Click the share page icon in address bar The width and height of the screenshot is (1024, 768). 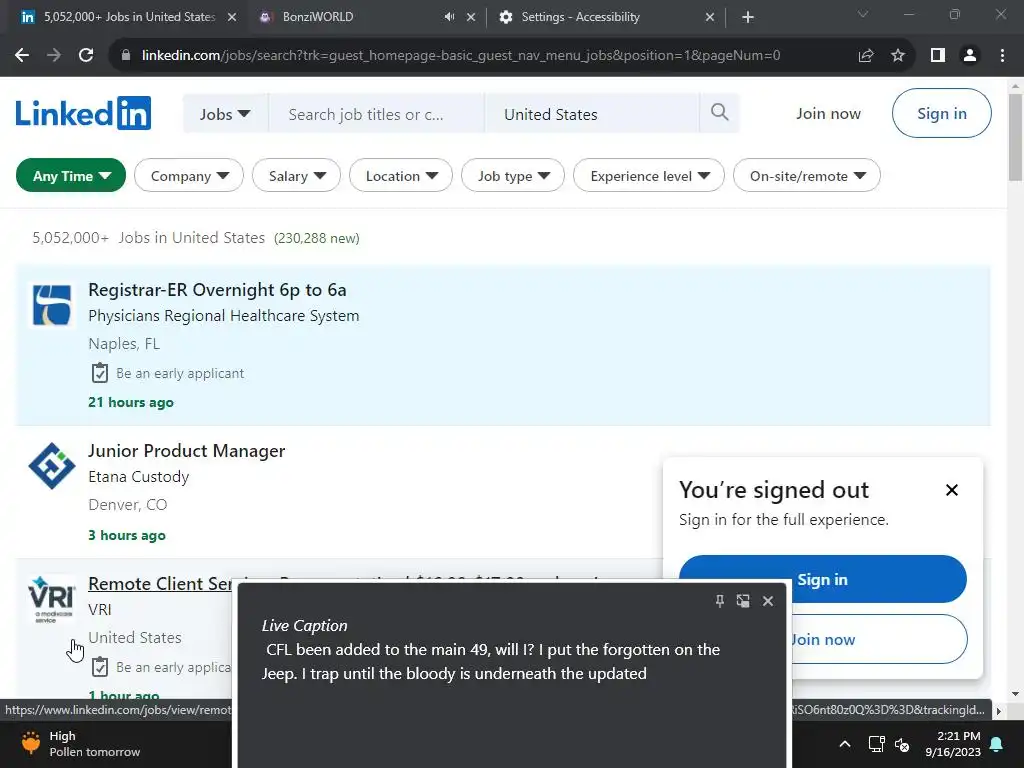click(x=866, y=56)
